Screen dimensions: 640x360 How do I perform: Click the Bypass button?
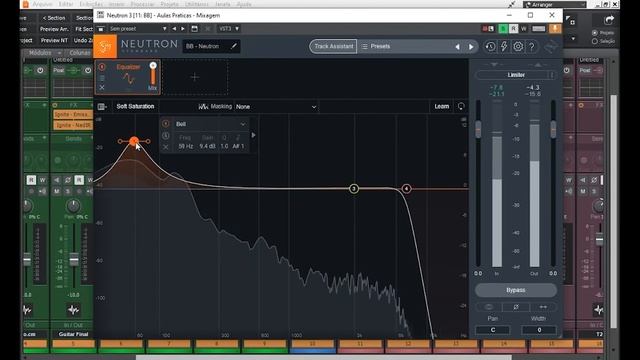516,290
